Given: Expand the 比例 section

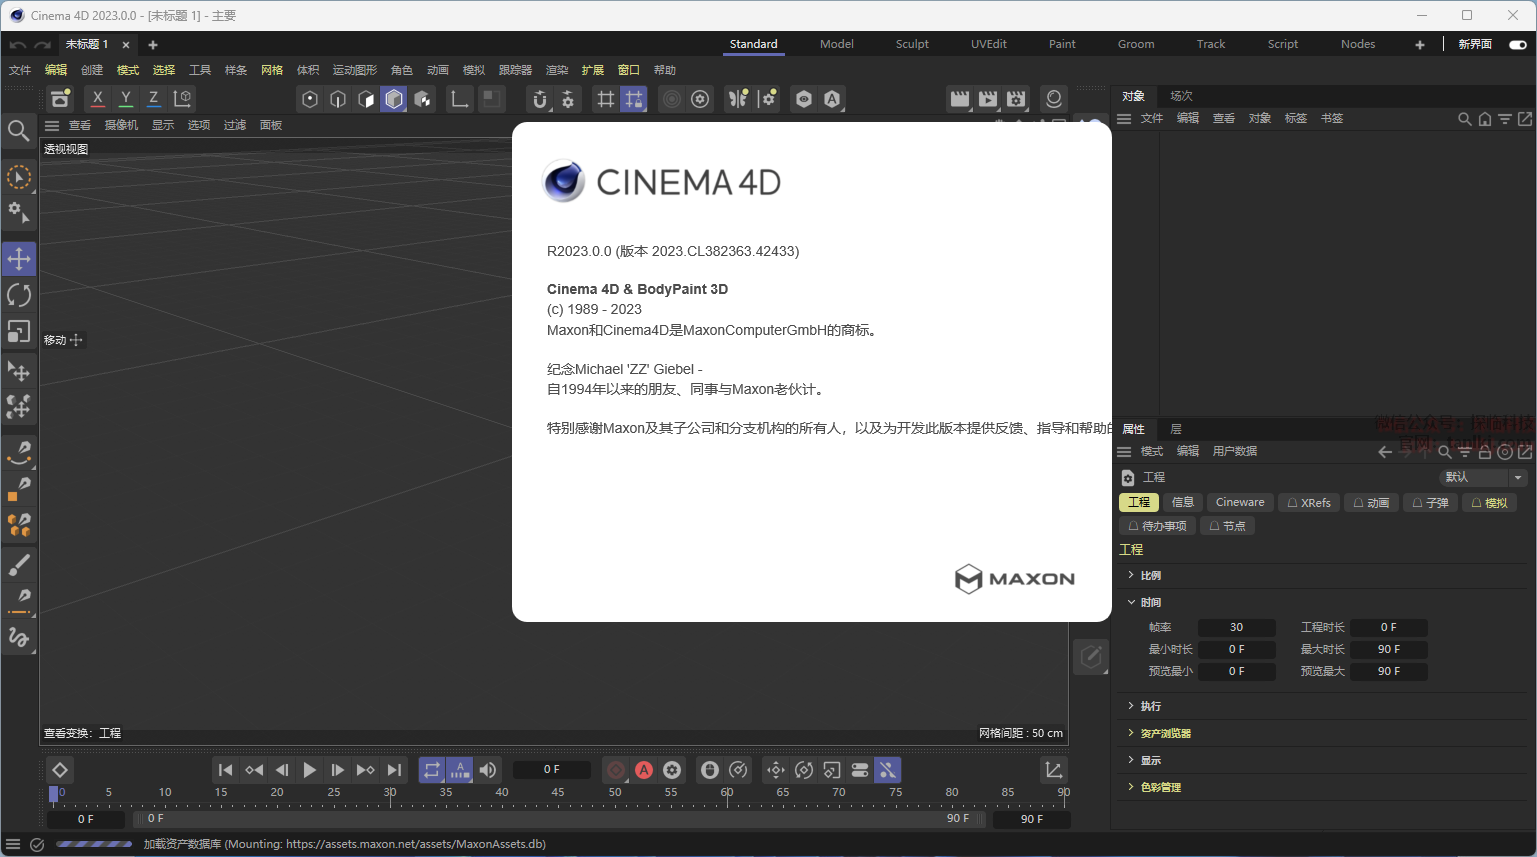Looking at the screenshot, I should (1150, 576).
